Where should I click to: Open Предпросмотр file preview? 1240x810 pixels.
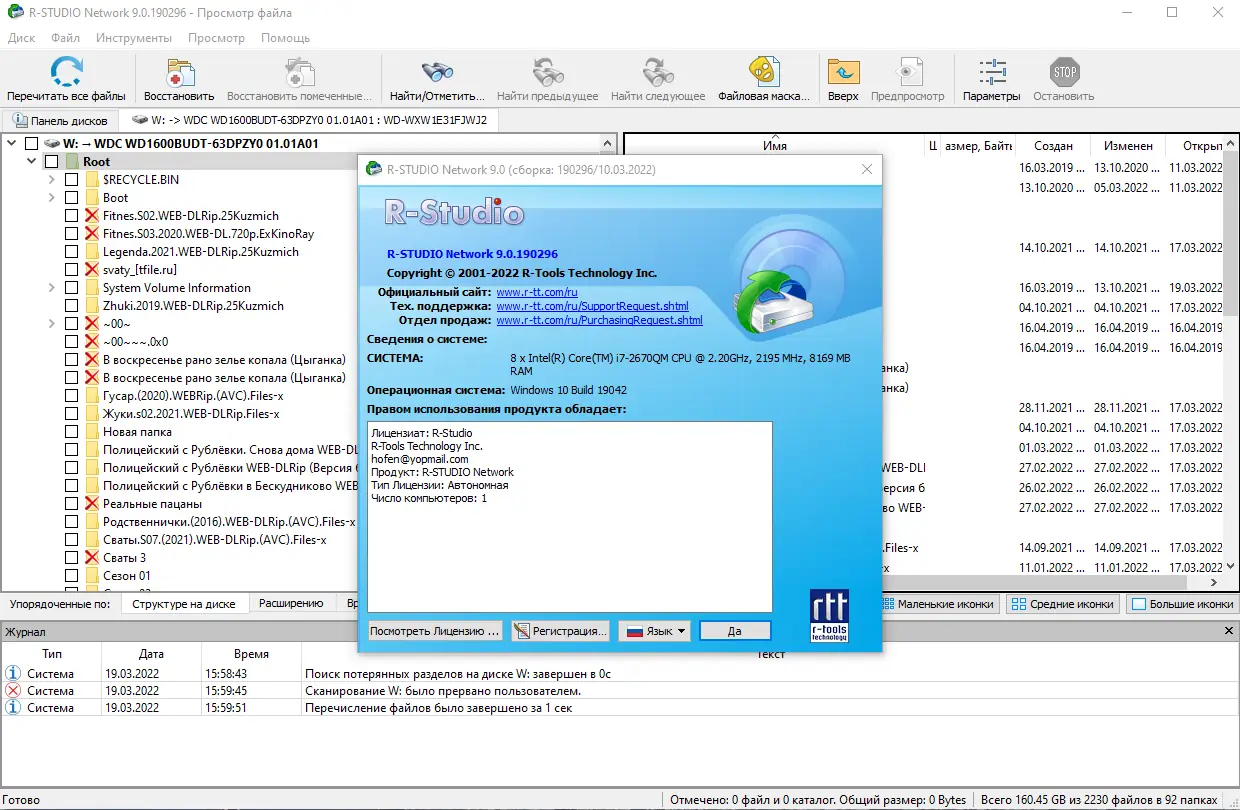click(x=908, y=71)
